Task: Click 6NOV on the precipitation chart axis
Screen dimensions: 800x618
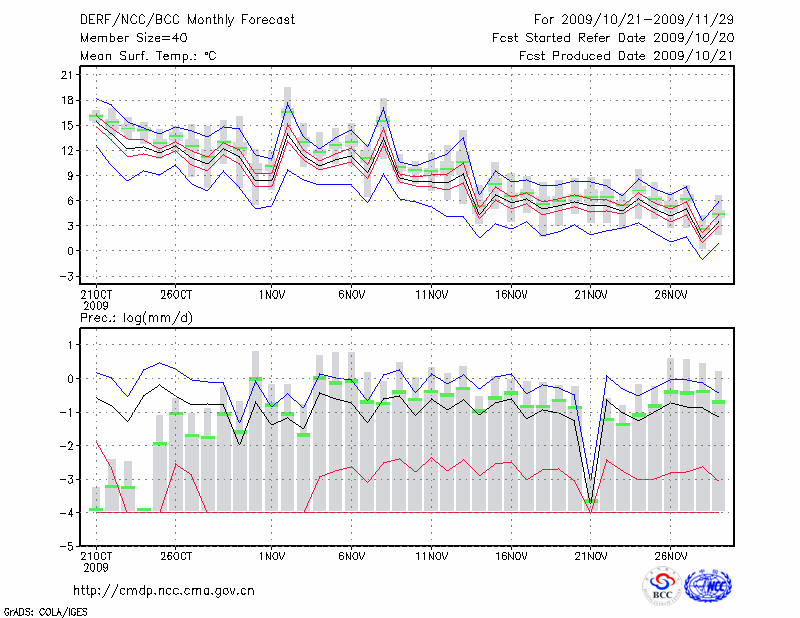Action: [351, 556]
